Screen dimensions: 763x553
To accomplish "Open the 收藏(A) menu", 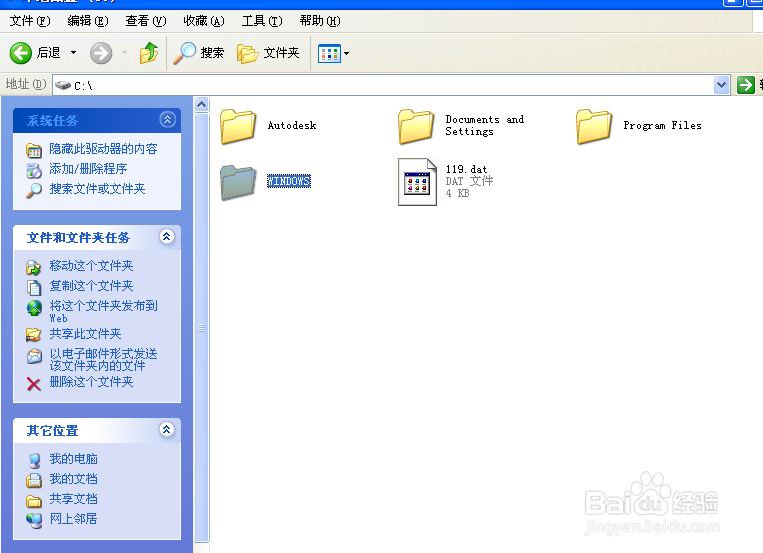I will click(203, 21).
